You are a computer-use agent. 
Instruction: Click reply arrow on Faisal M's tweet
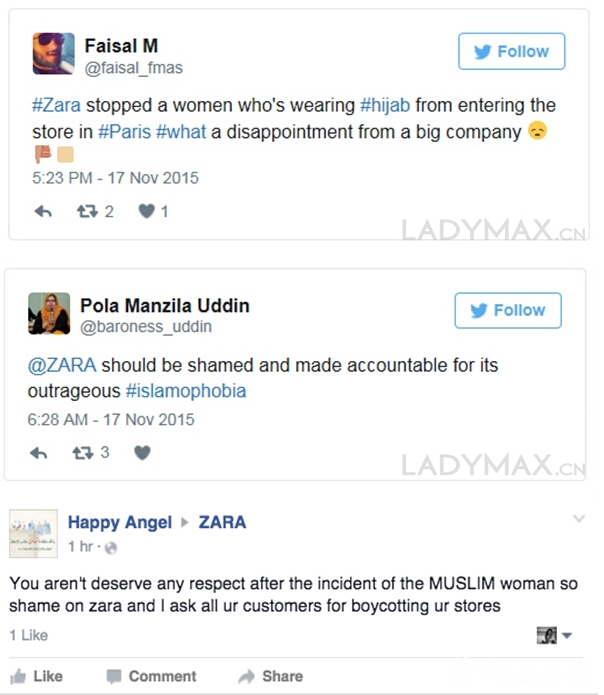click(x=43, y=211)
